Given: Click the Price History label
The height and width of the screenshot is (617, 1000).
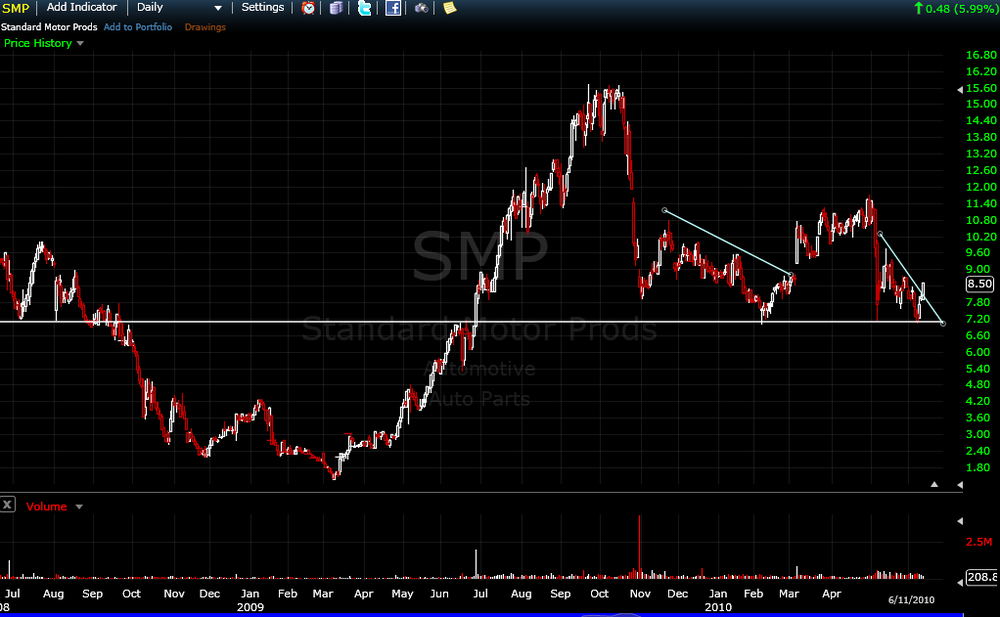Looking at the screenshot, I should (x=38, y=43).
